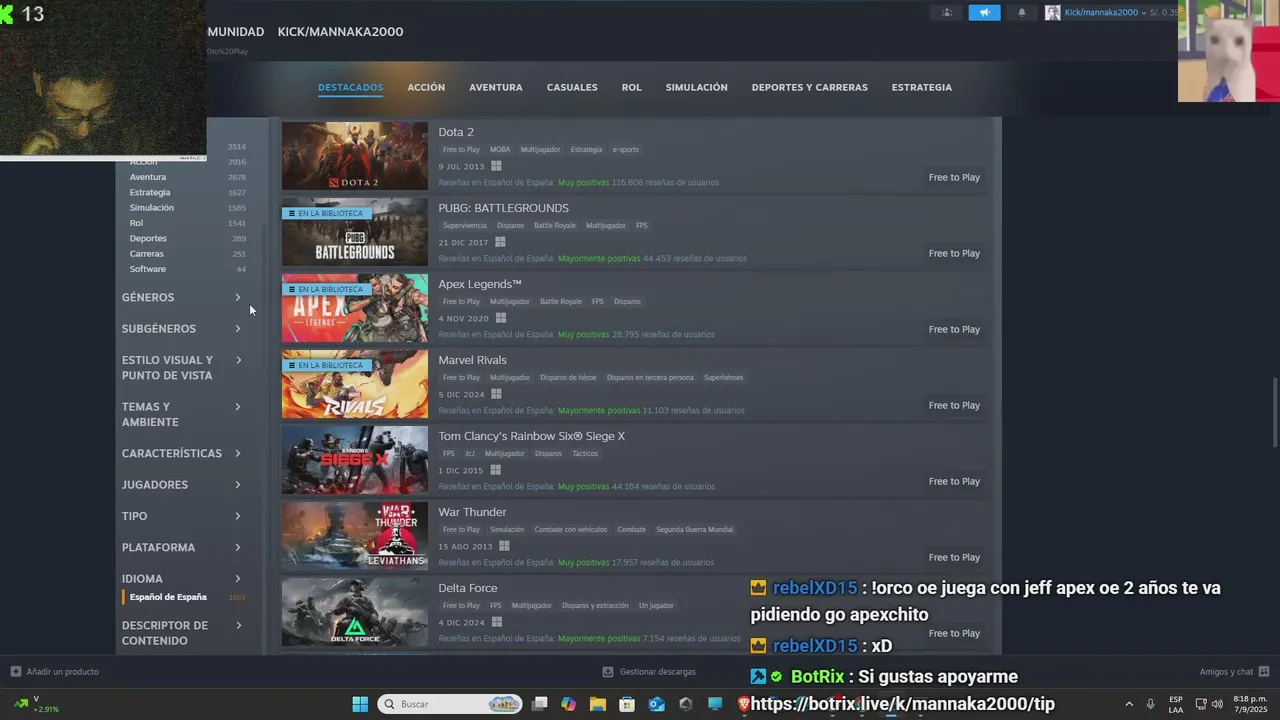Screen dimensions: 1280x720
Task: Click the blue megaphone announcements button
Action: pos(984,12)
